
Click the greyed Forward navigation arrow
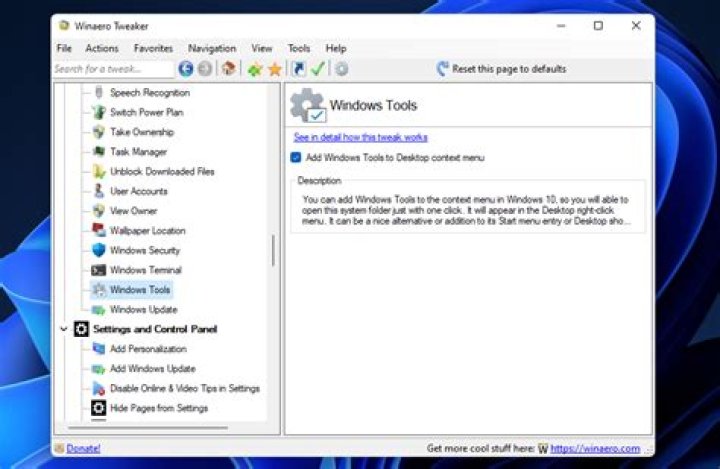205,69
